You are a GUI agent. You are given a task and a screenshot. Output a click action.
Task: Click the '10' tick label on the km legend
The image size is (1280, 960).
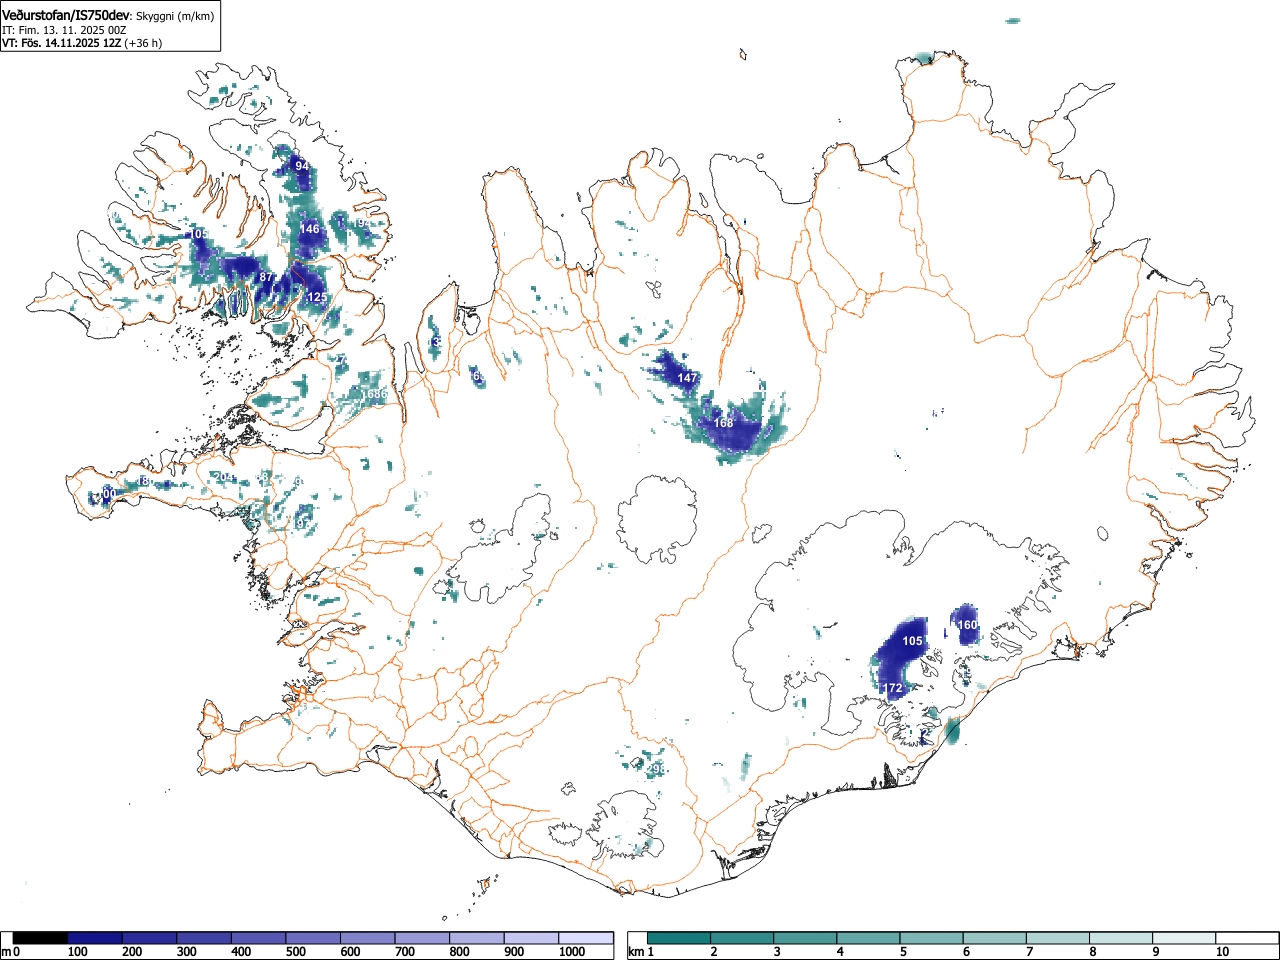pos(1222,952)
